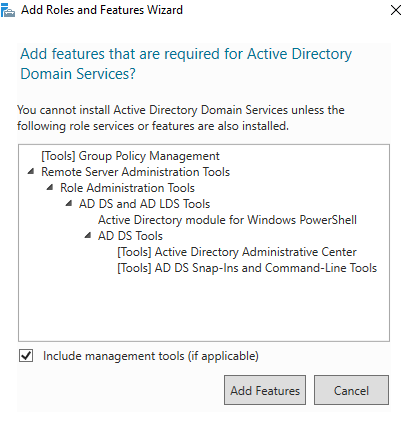This screenshot has height=428, width=405.
Task: Collapse the Role Administration Tools arrow
Action: click(50, 188)
